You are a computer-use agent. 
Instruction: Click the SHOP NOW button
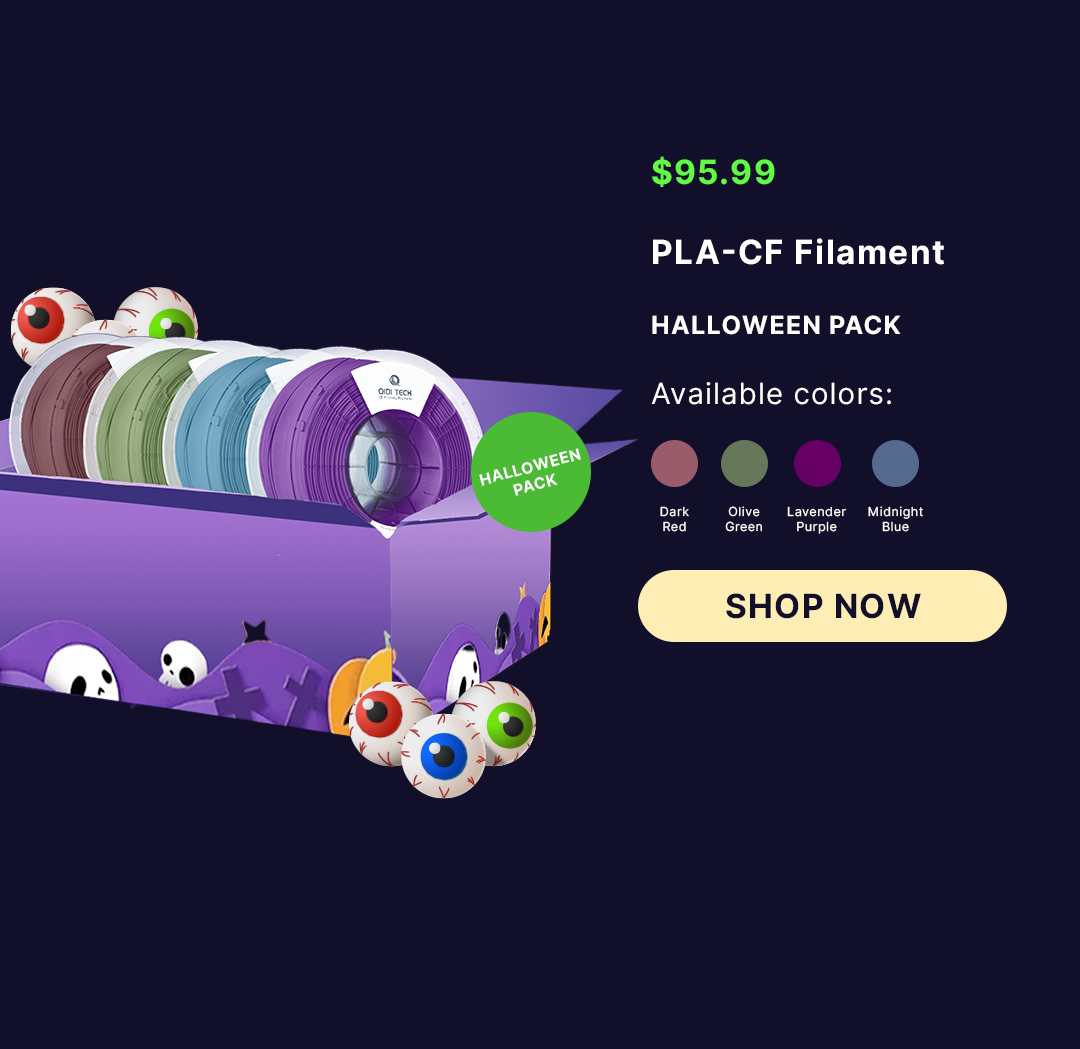822,606
